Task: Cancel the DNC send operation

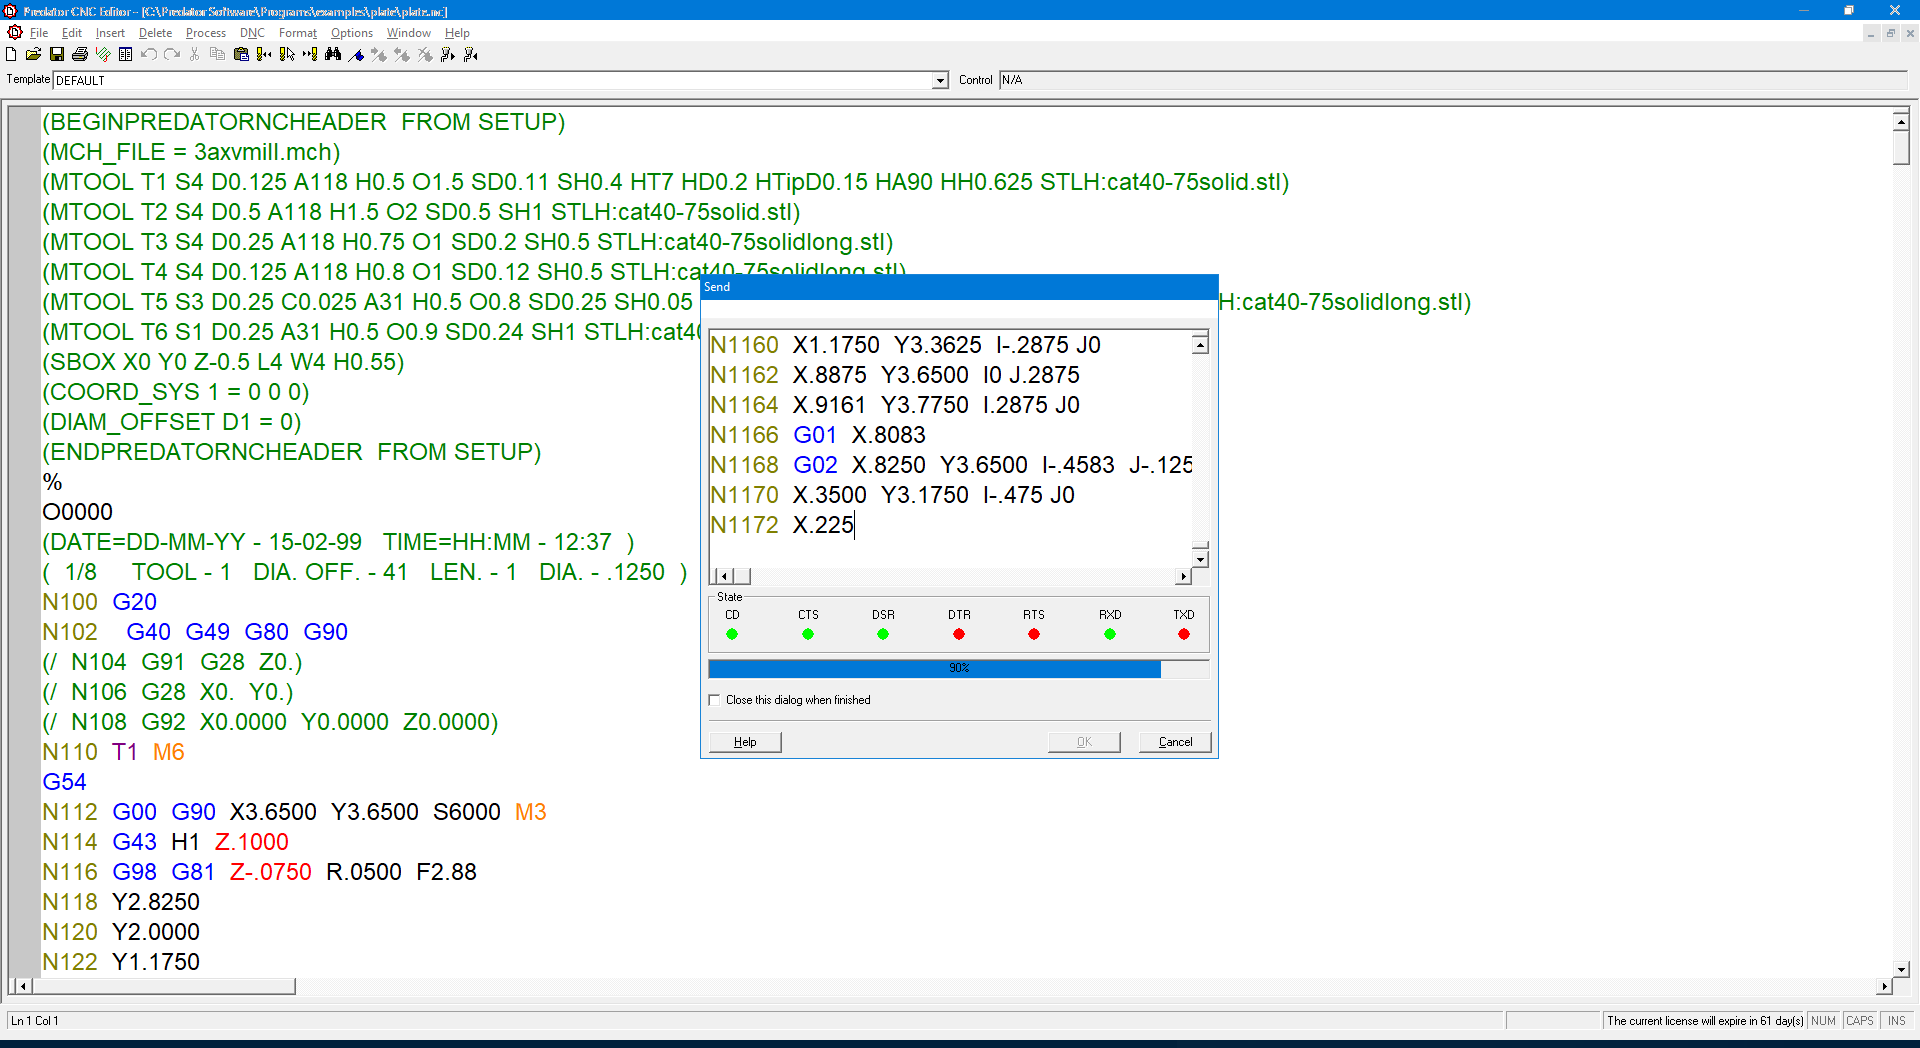Action: [x=1174, y=741]
